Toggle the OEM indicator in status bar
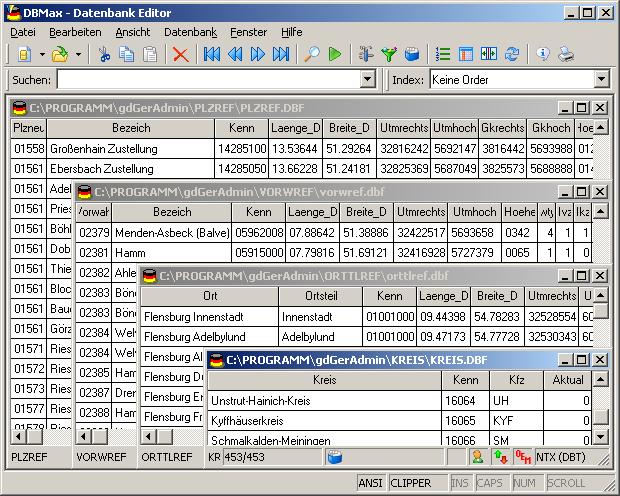Viewport: 620px width, 496px height. (x=523, y=457)
